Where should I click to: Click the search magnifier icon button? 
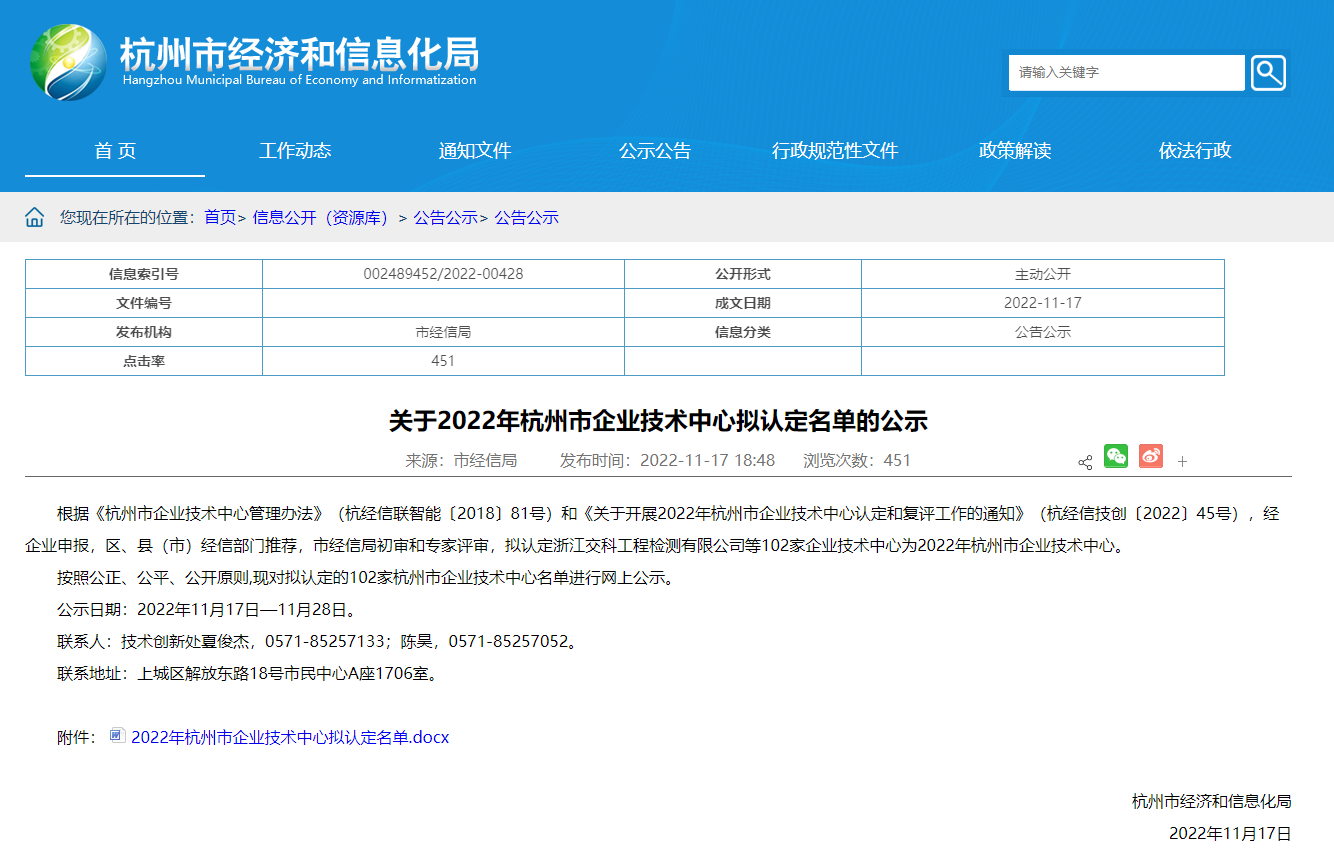1268,73
